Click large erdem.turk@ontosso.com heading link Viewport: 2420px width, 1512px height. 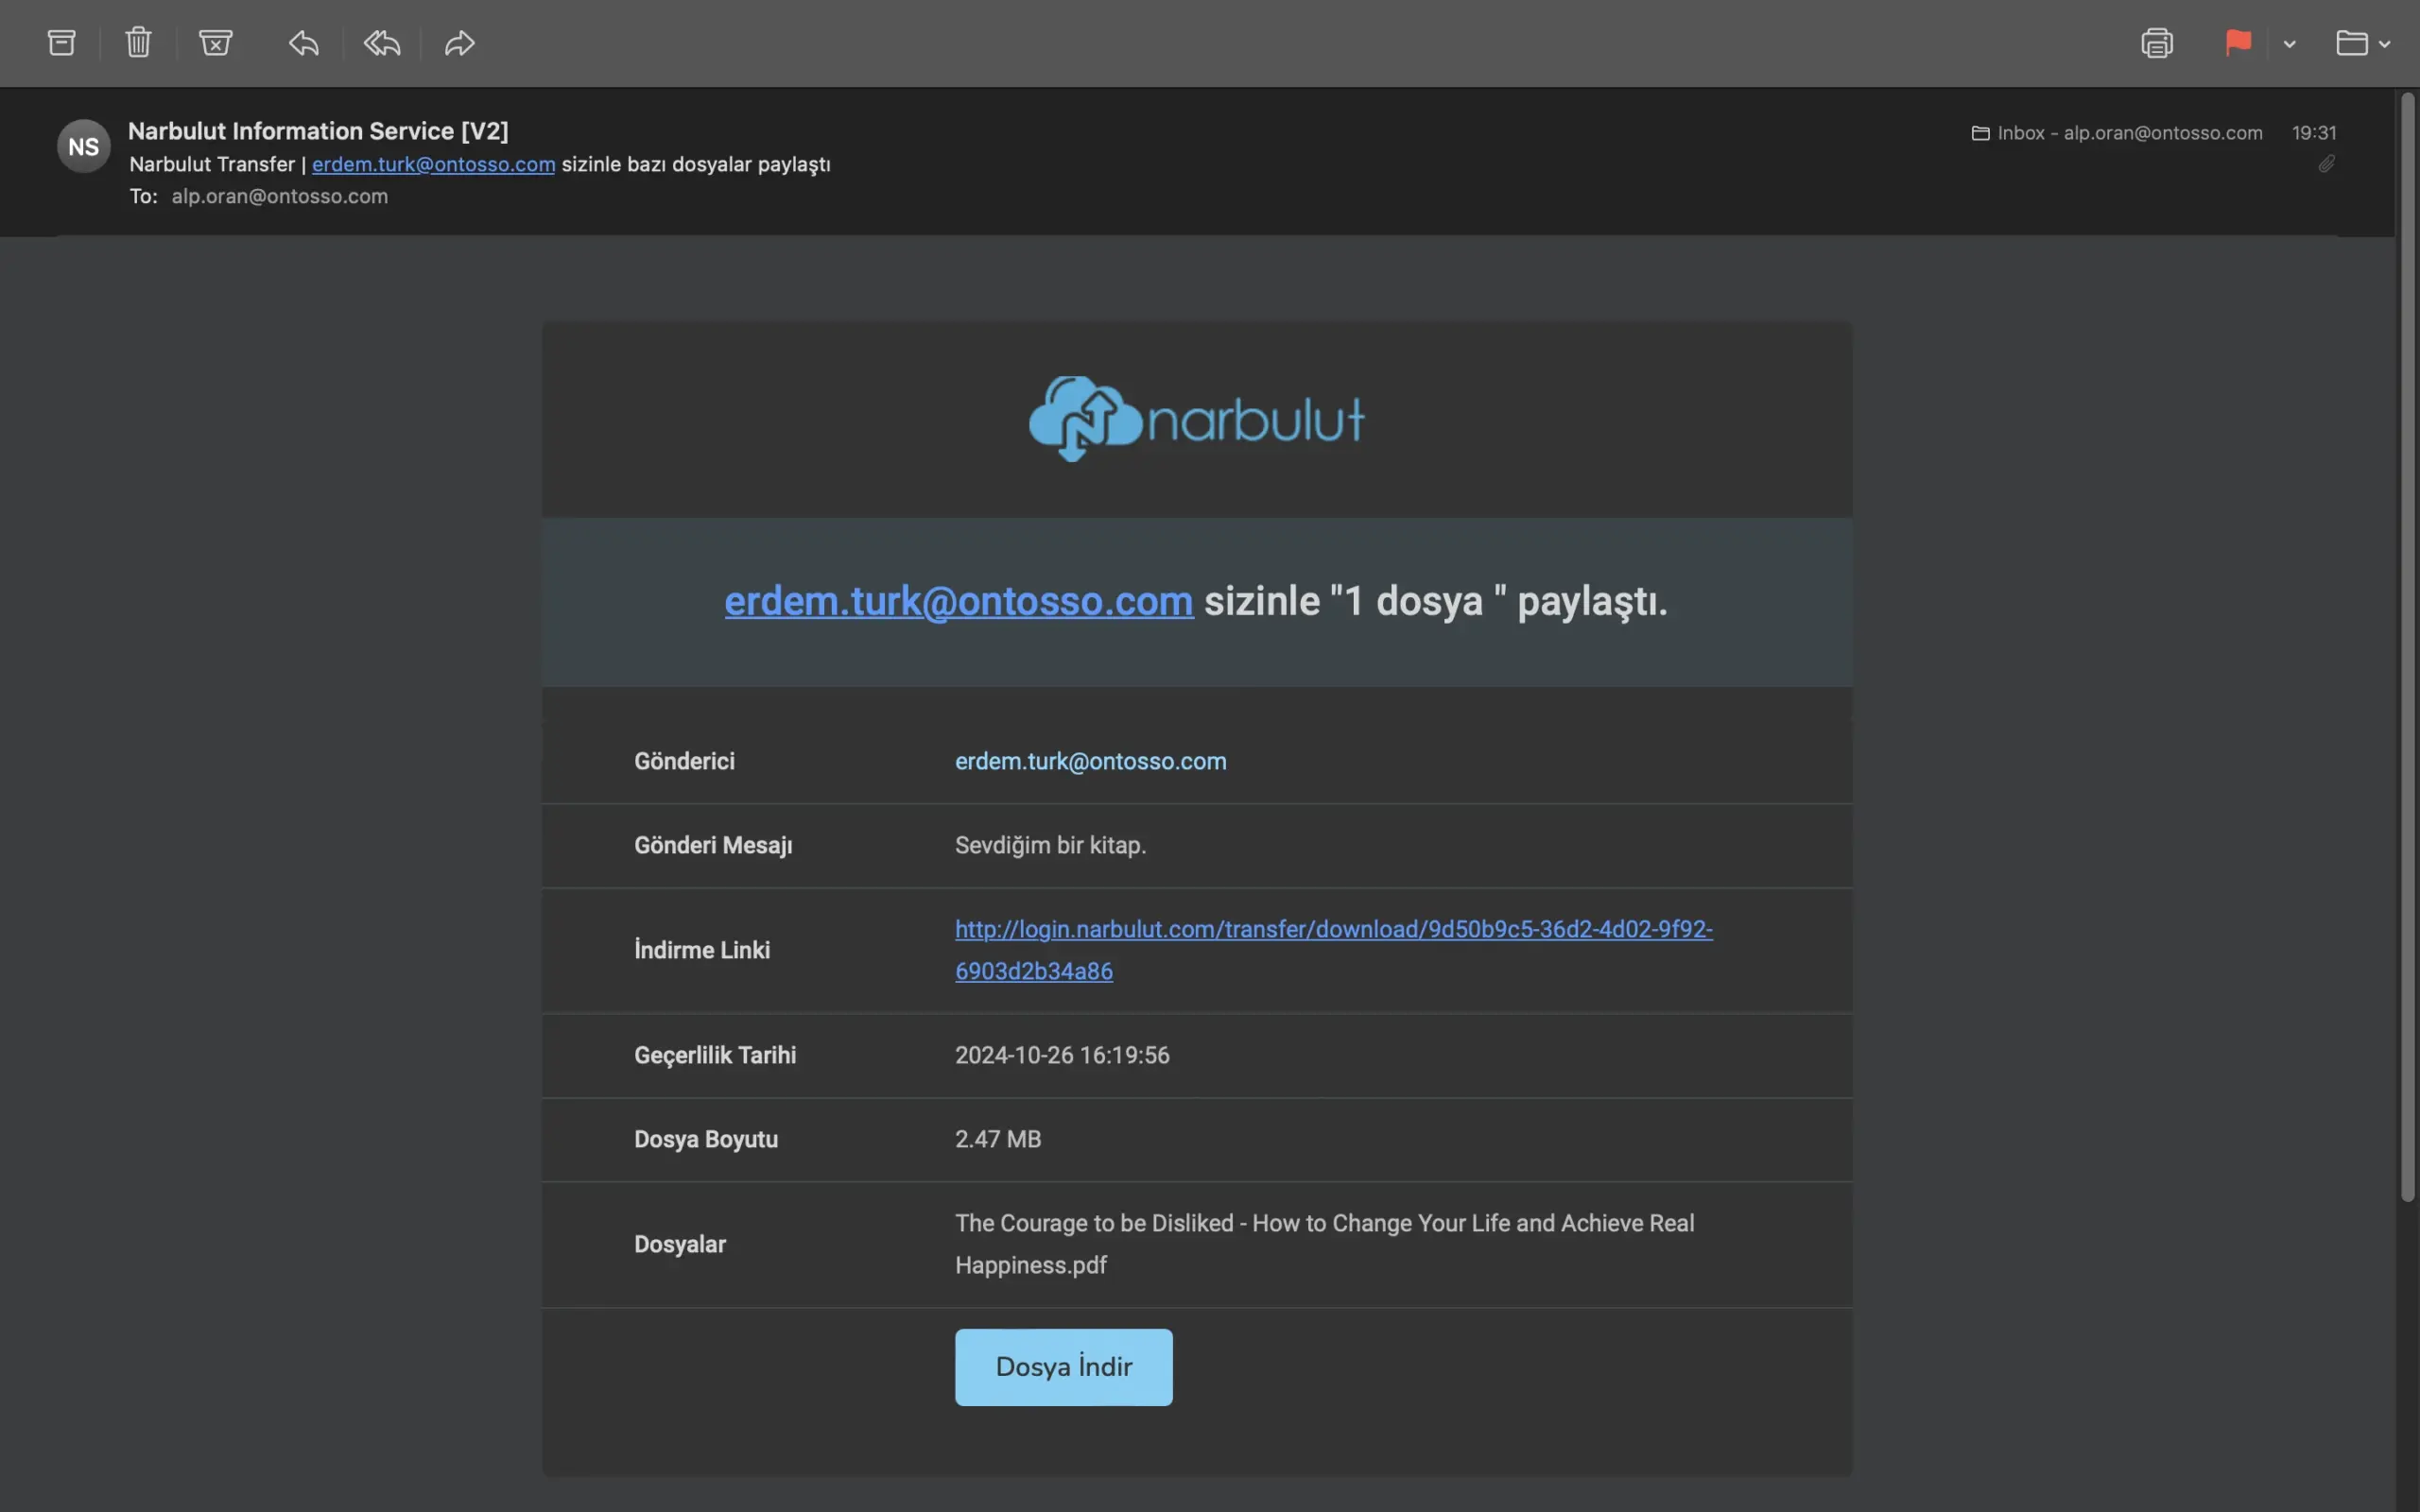click(x=958, y=601)
